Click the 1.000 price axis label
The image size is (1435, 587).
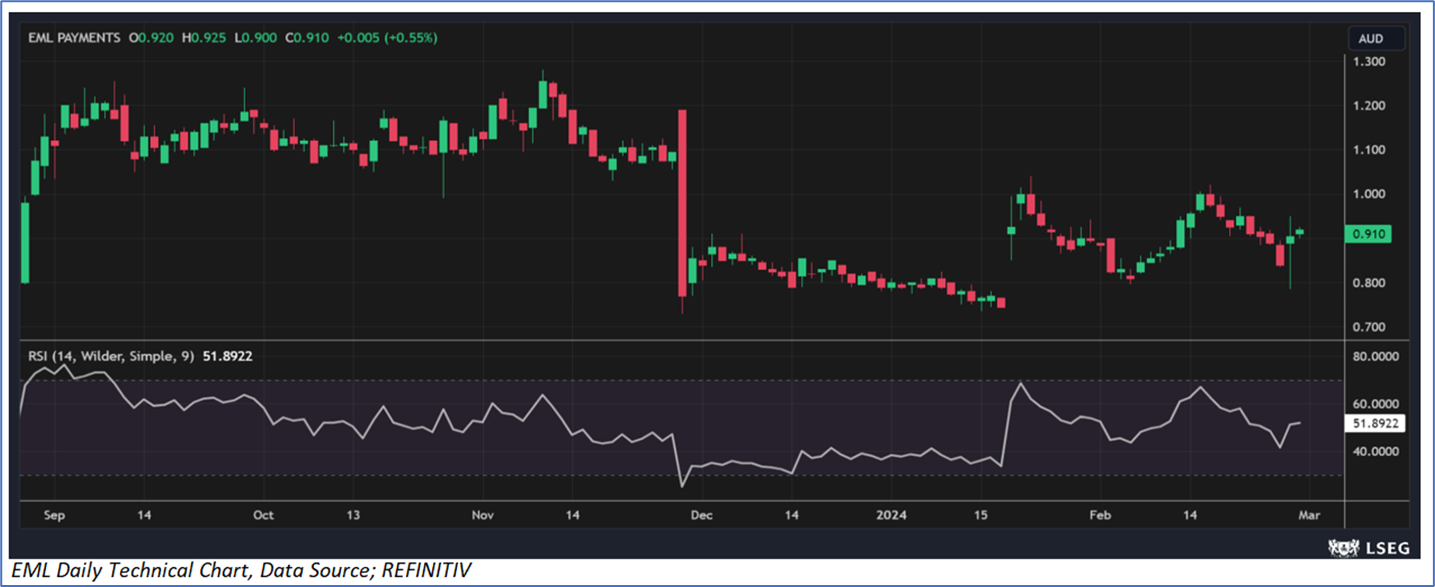pos(1369,194)
